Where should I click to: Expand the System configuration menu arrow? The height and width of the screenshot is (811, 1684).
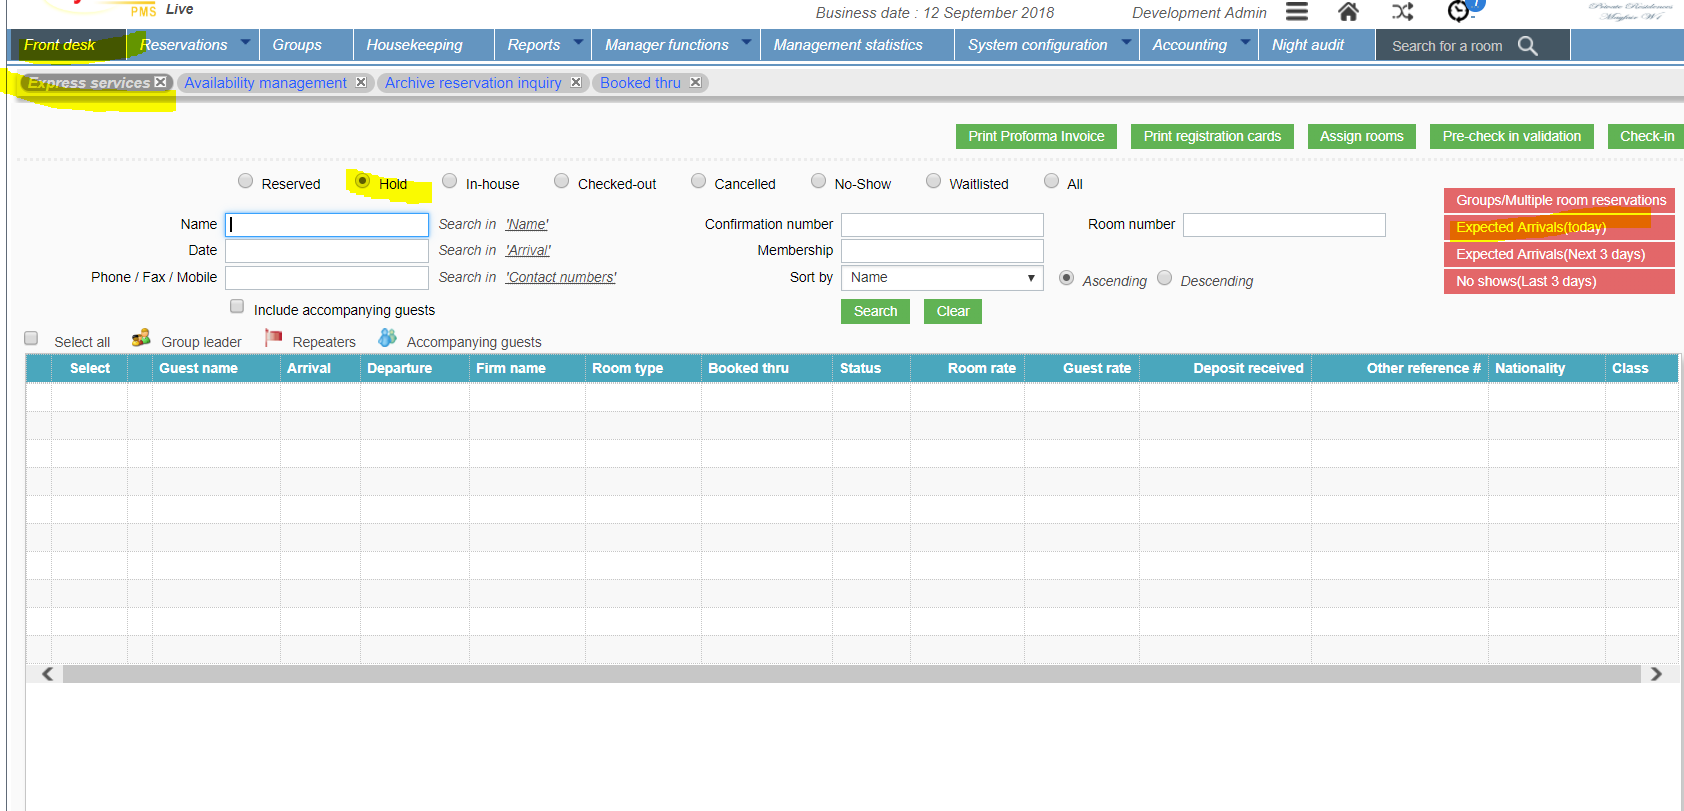pos(1126,42)
